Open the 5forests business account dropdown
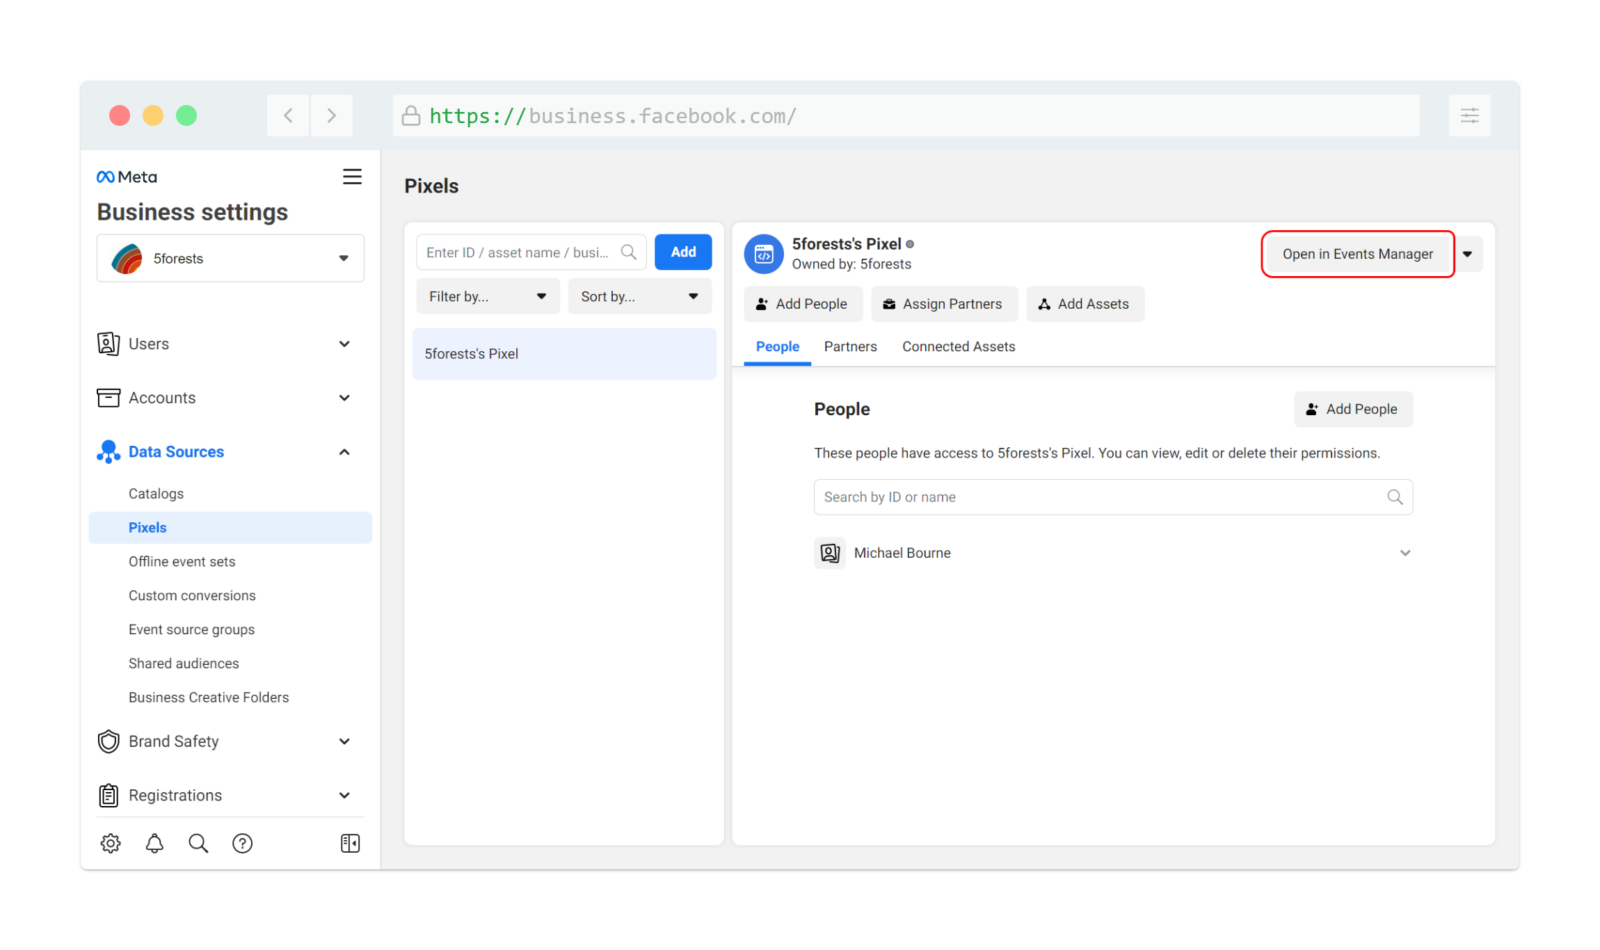This screenshot has width=1600, height=950. 231,258
